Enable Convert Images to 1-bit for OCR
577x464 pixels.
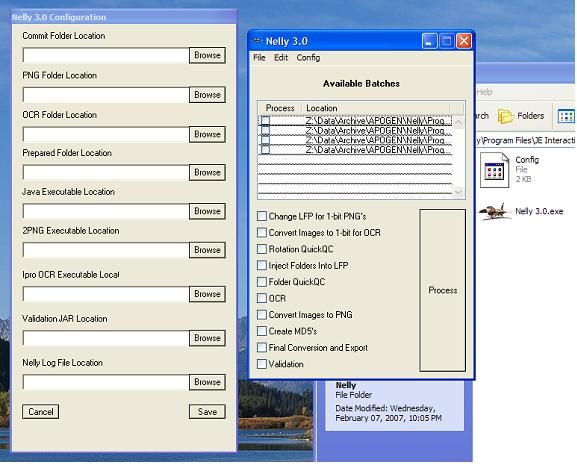(x=262, y=233)
